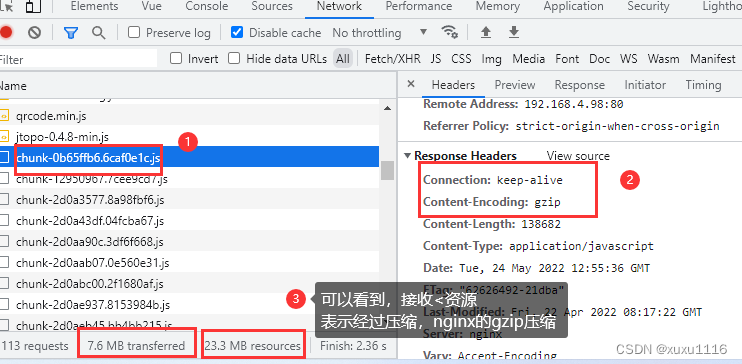Open network conditions wifi icon
Screen dimensions: 742x364
449,32
